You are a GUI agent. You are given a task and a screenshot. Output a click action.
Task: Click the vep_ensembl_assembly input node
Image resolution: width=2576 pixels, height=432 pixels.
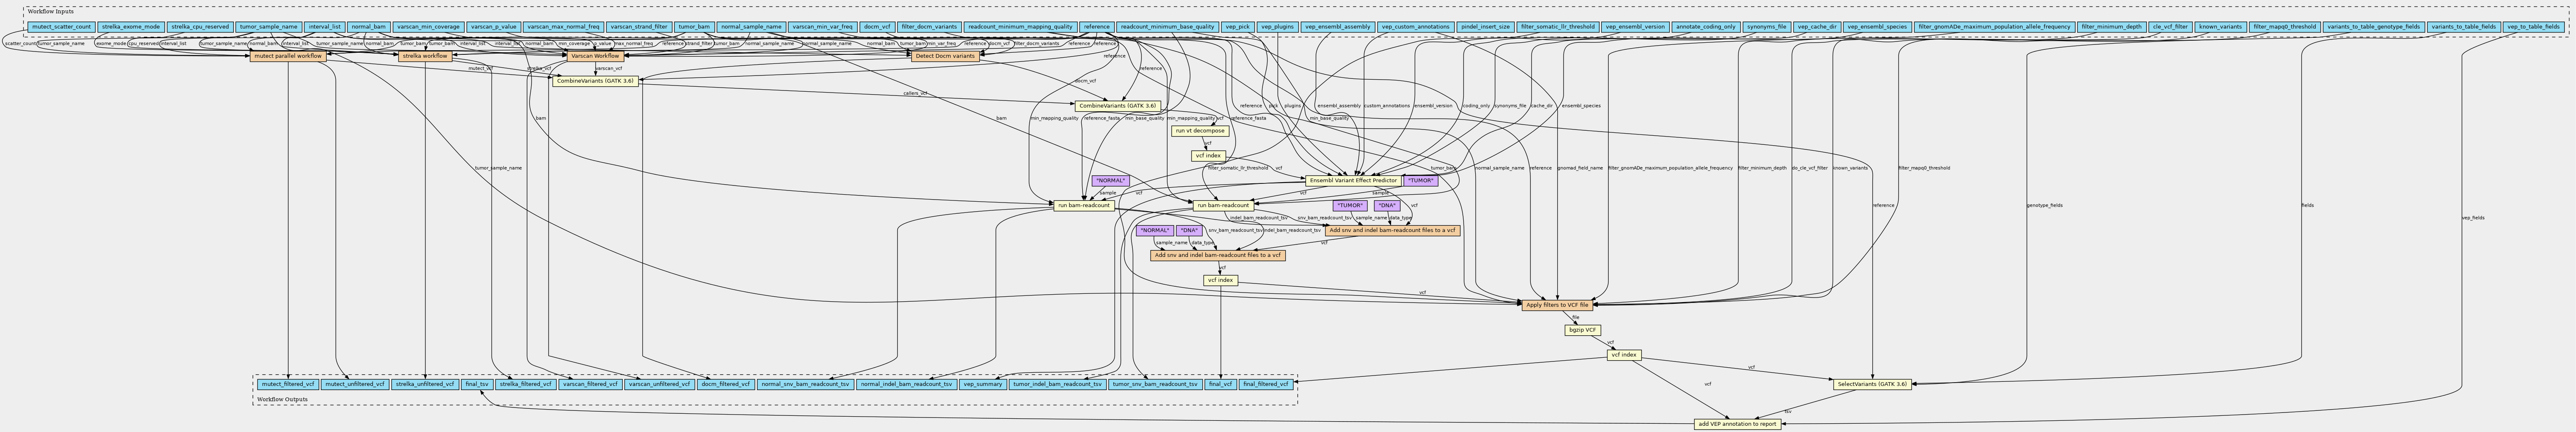[1337, 27]
